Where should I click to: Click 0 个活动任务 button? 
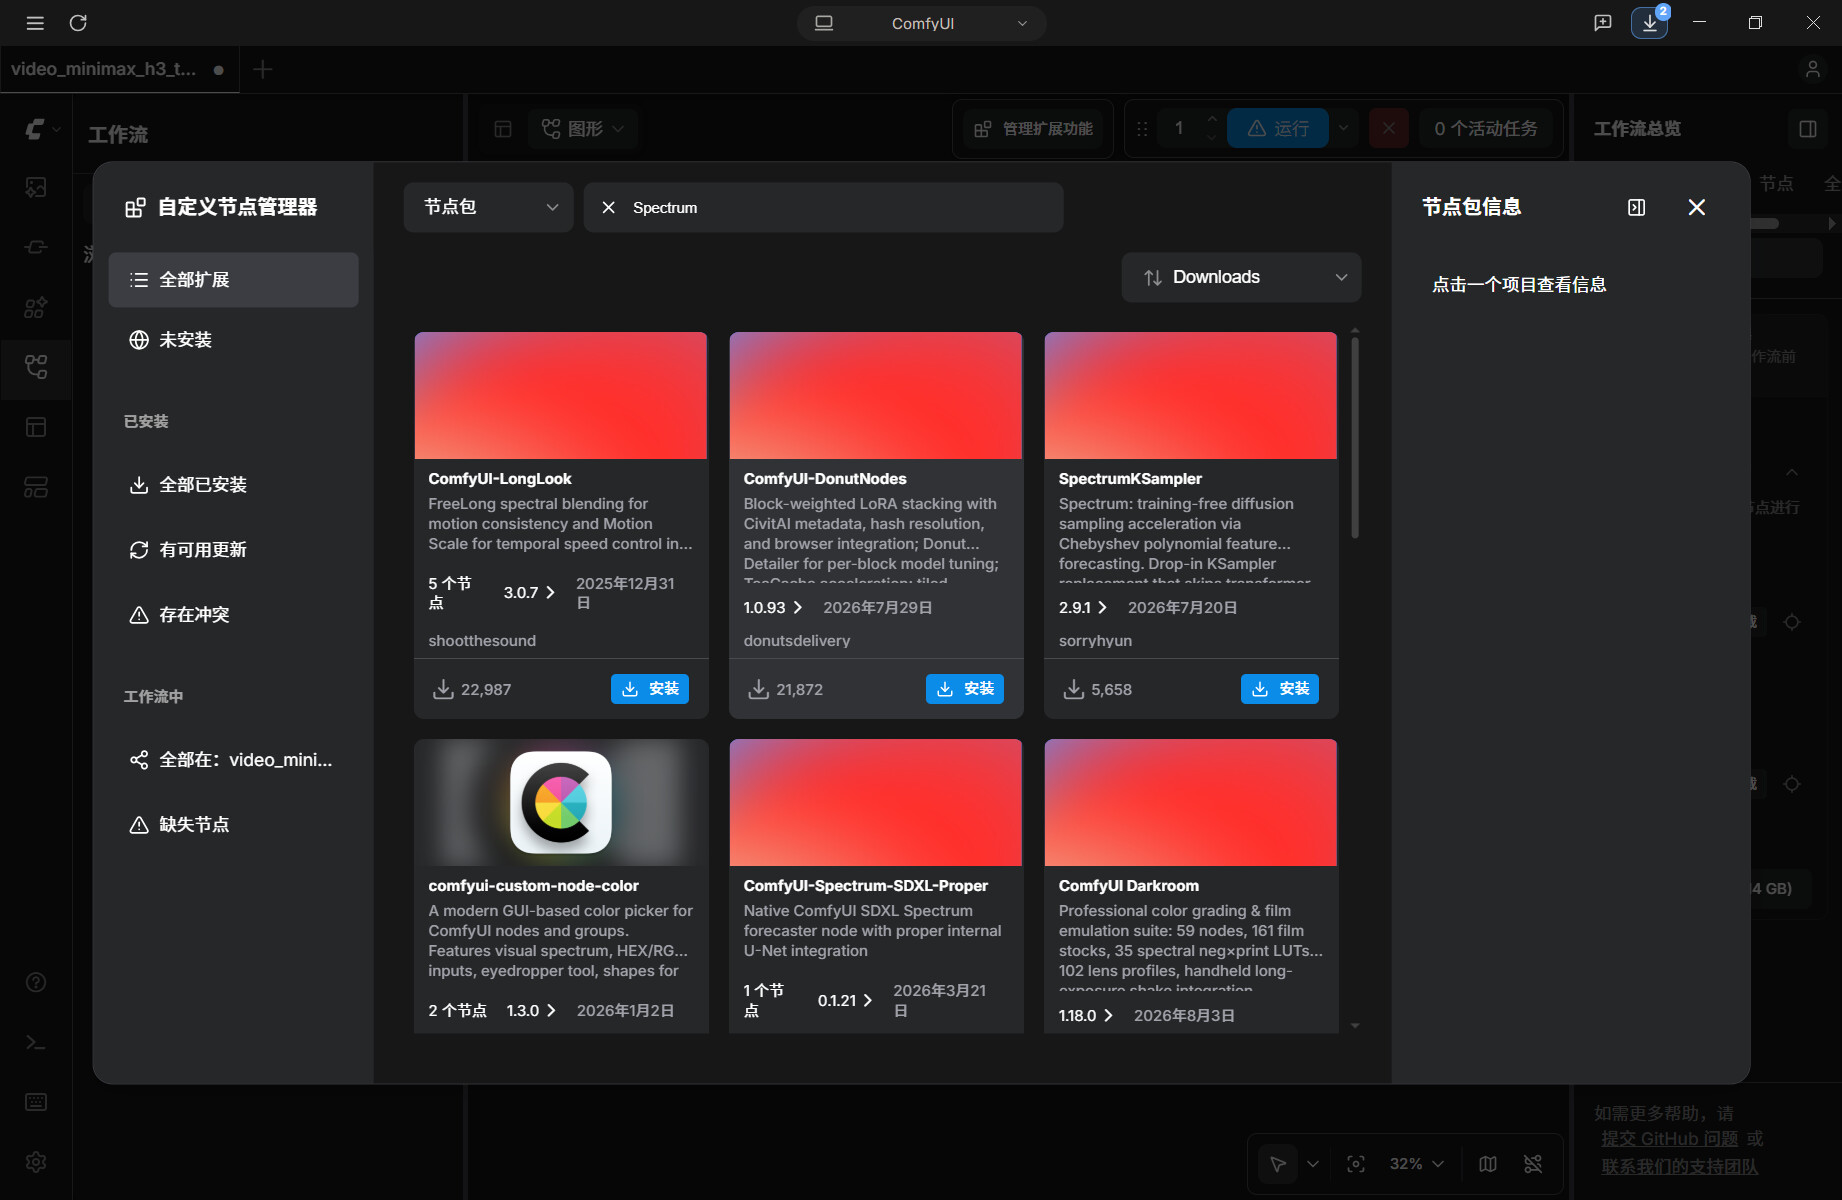coord(1486,129)
